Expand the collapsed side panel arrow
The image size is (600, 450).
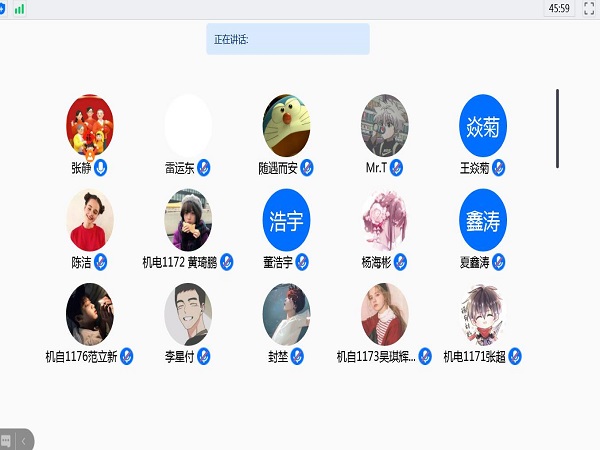tap(23, 441)
